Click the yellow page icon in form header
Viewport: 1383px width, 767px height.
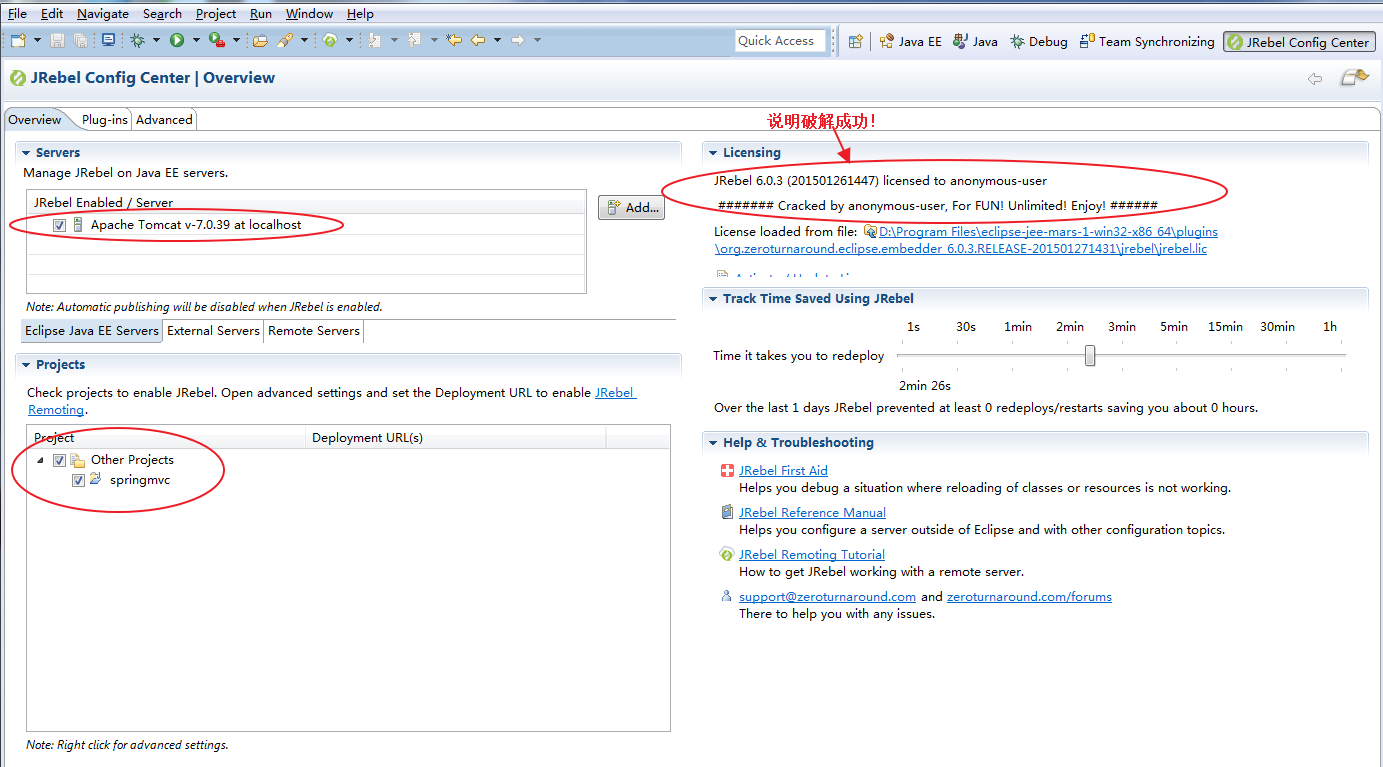tap(1354, 77)
